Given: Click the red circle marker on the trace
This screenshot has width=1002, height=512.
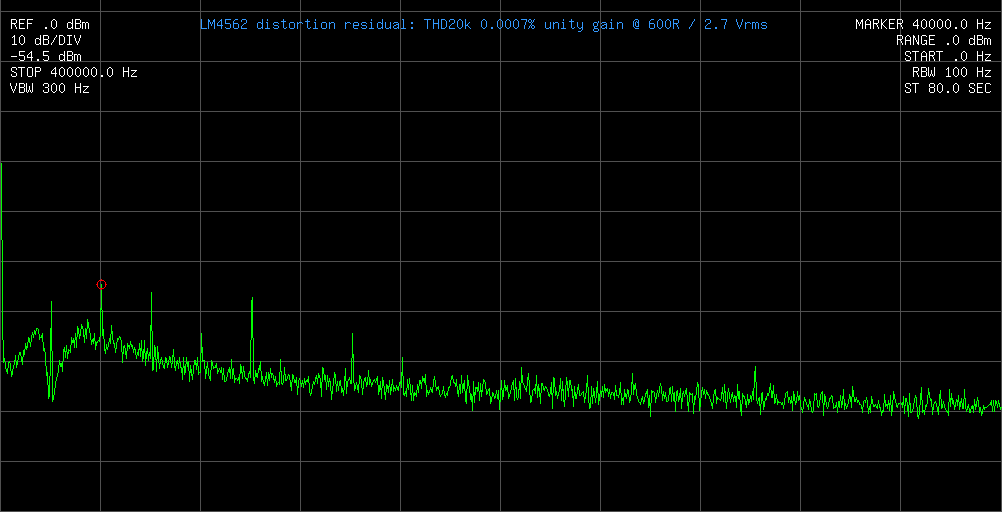Looking at the screenshot, I should coord(101,284).
